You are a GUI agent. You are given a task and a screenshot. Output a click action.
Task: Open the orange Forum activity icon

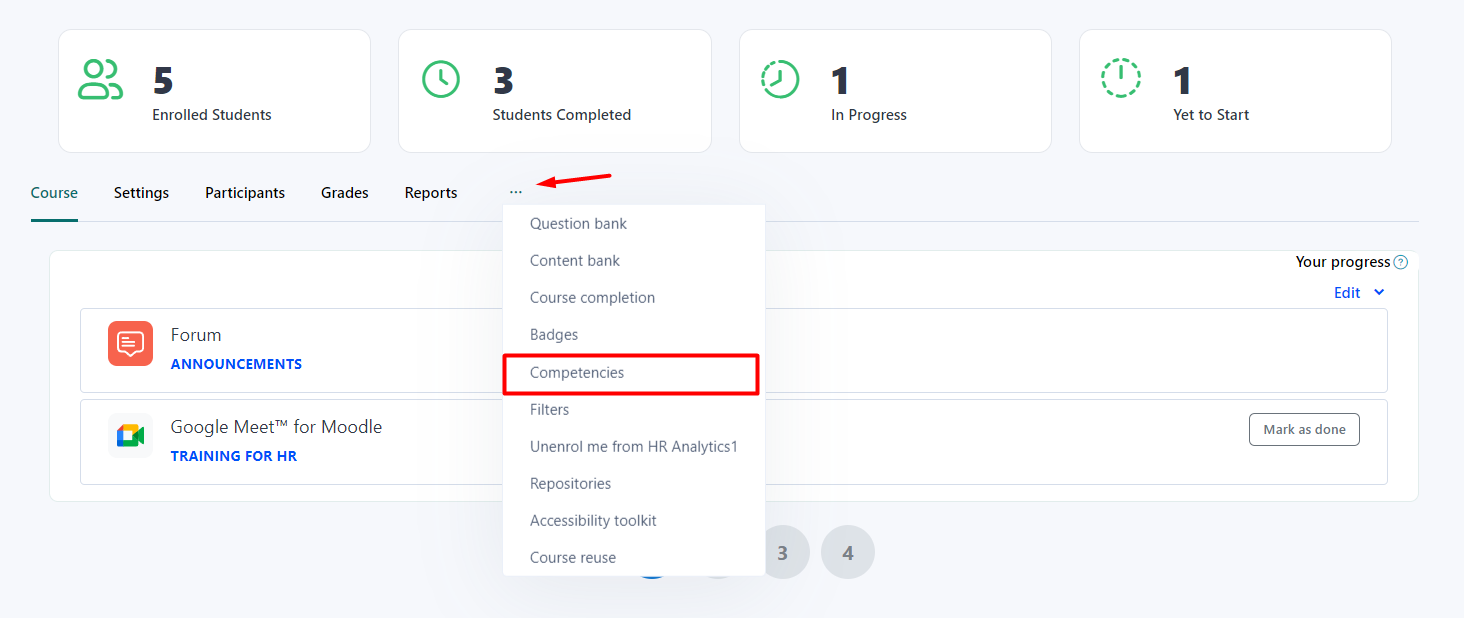(x=130, y=343)
